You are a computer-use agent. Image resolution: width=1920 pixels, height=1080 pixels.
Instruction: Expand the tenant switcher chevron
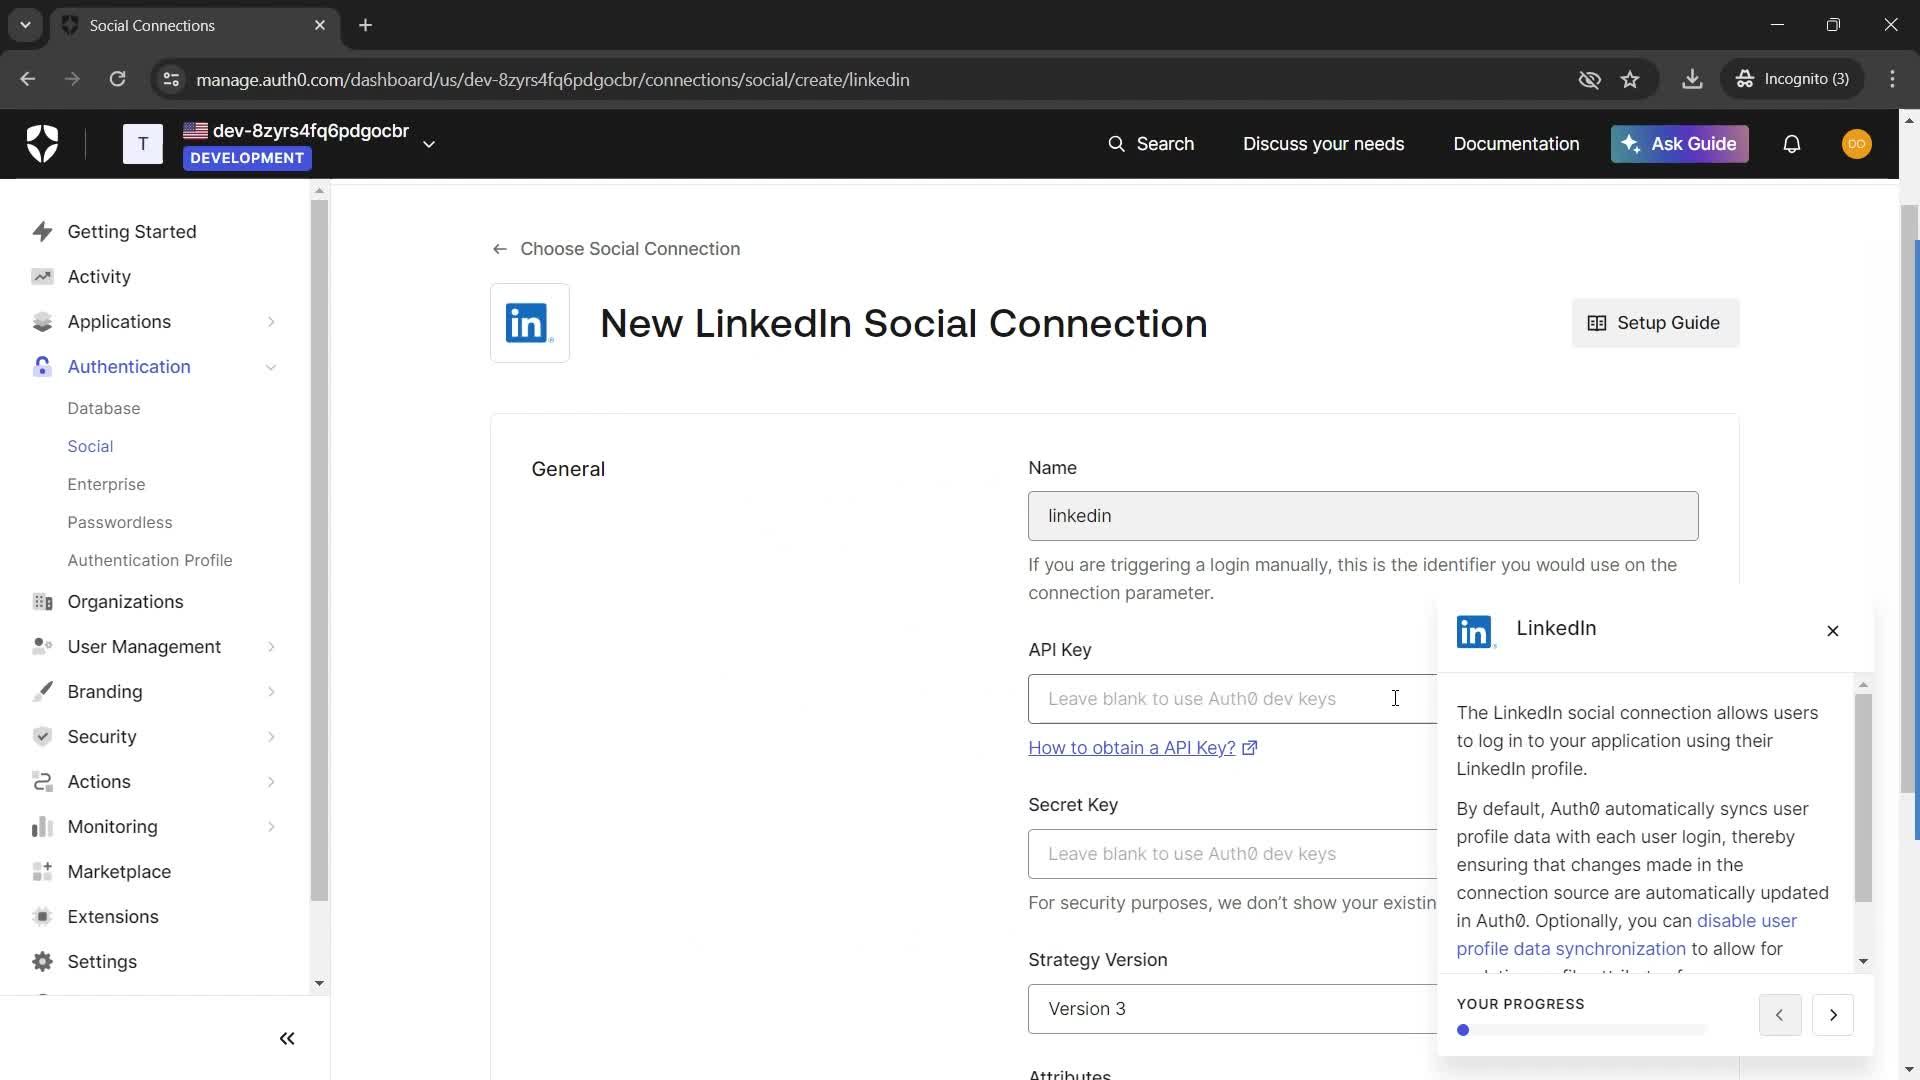click(x=429, y=144)
